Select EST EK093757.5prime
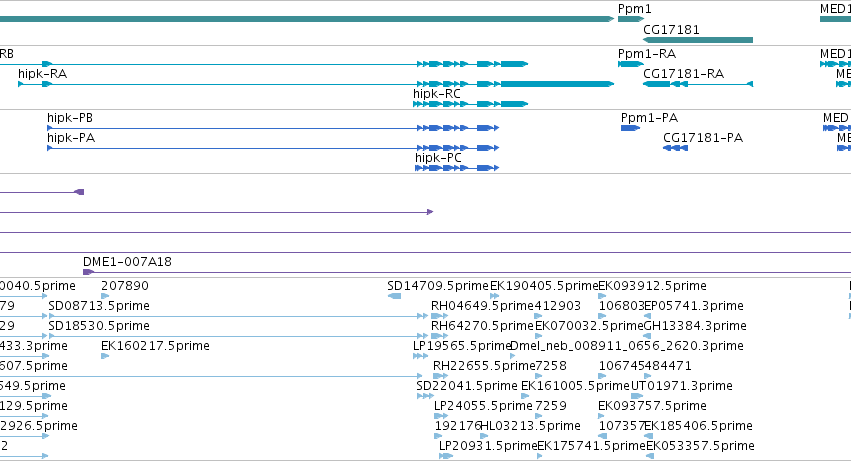851x461 pixels. (x=652, y=406)
